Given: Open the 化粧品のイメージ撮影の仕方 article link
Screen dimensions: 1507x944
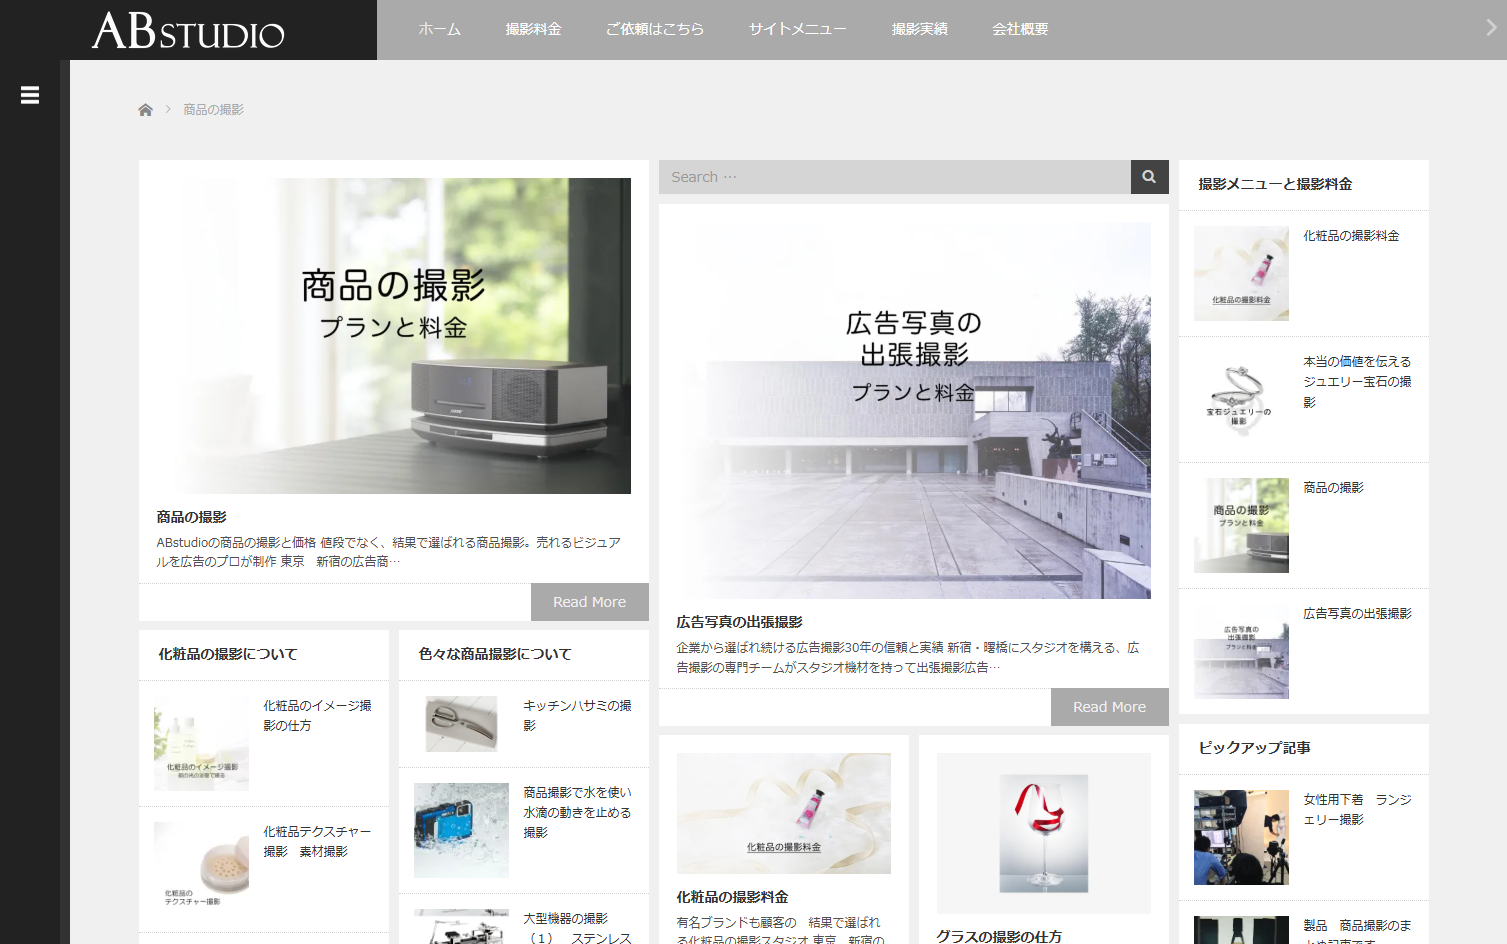Looking at the screenshot, I should [318, 715].
